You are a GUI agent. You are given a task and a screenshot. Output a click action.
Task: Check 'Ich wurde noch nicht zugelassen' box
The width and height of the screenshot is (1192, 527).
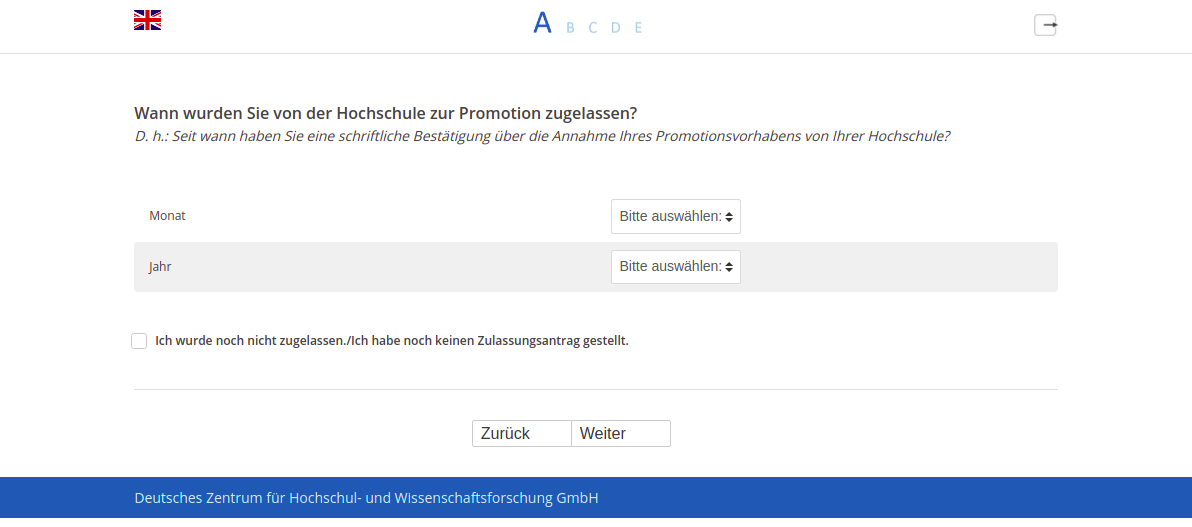click(x=139, y=341)
